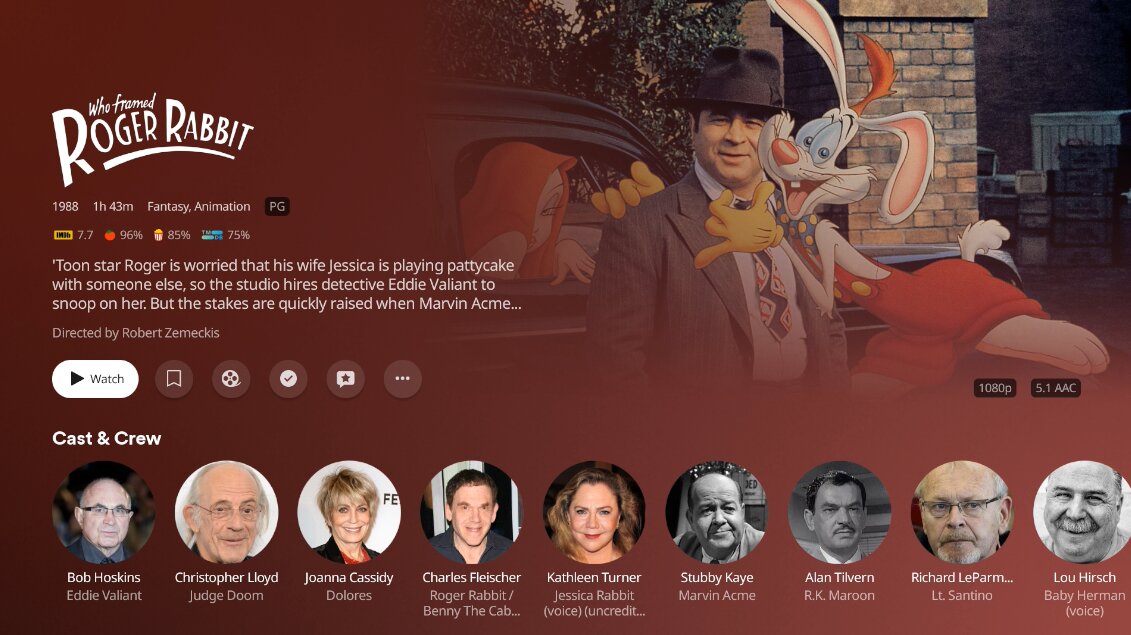Open Kathleen Turner cast profile

coord(594,512)
